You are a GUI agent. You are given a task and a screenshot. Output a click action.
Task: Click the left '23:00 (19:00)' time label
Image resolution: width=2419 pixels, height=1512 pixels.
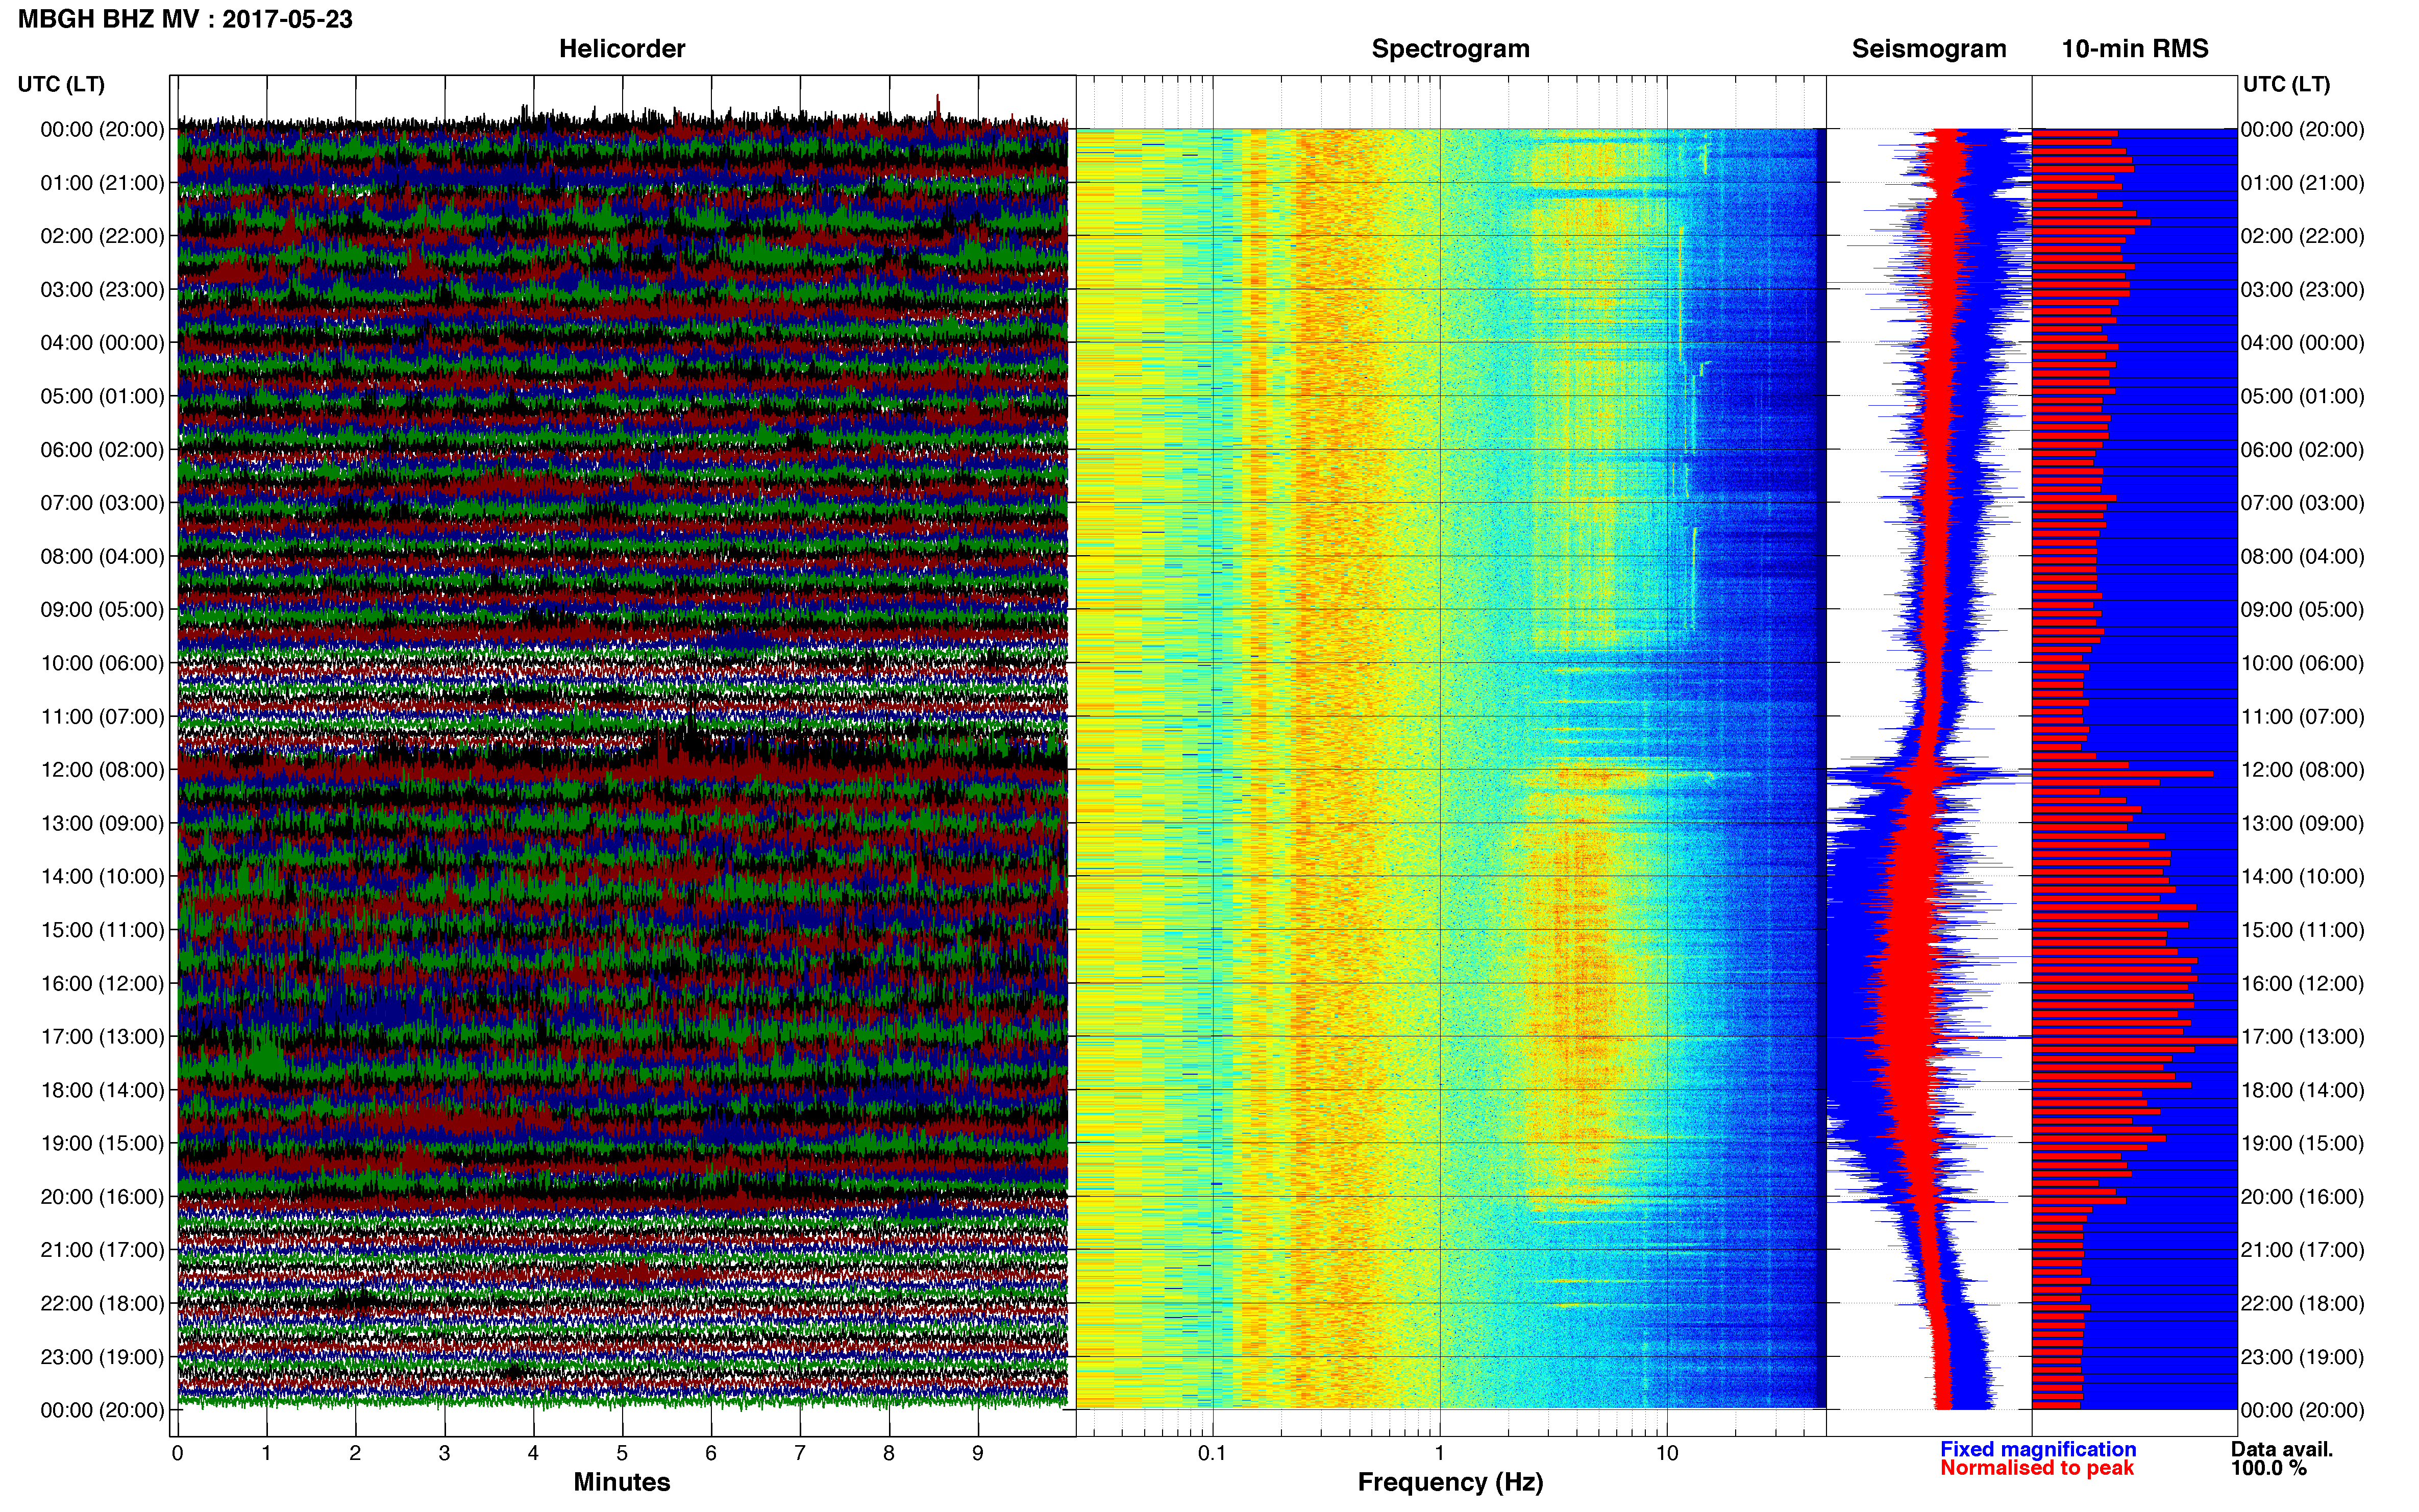tap(102, 1357)
